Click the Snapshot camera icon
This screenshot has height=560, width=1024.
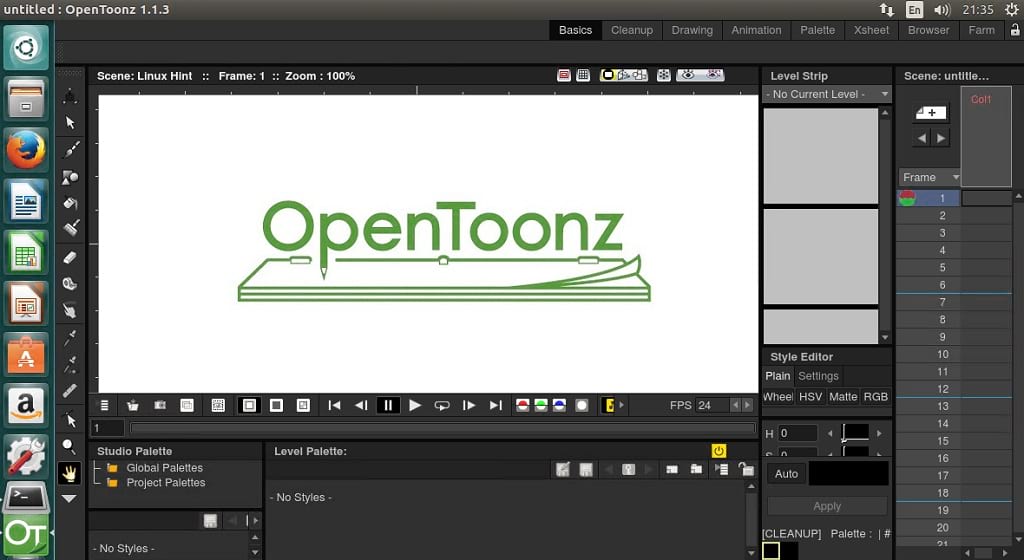click(159, 405)
